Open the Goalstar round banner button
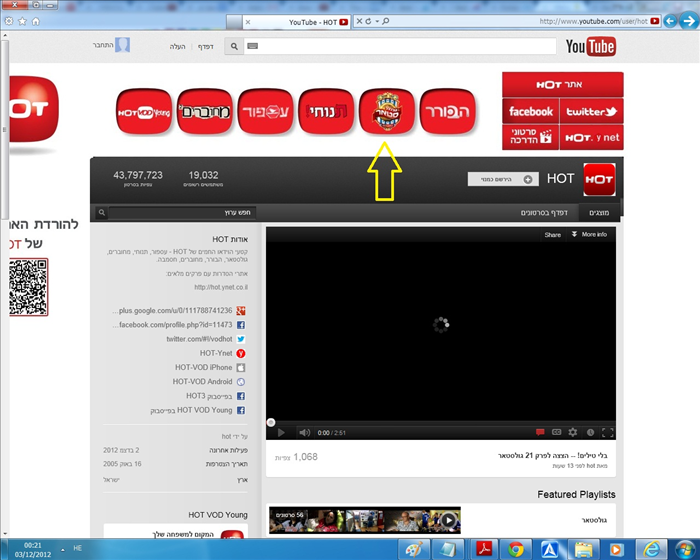 coord(387,111)
